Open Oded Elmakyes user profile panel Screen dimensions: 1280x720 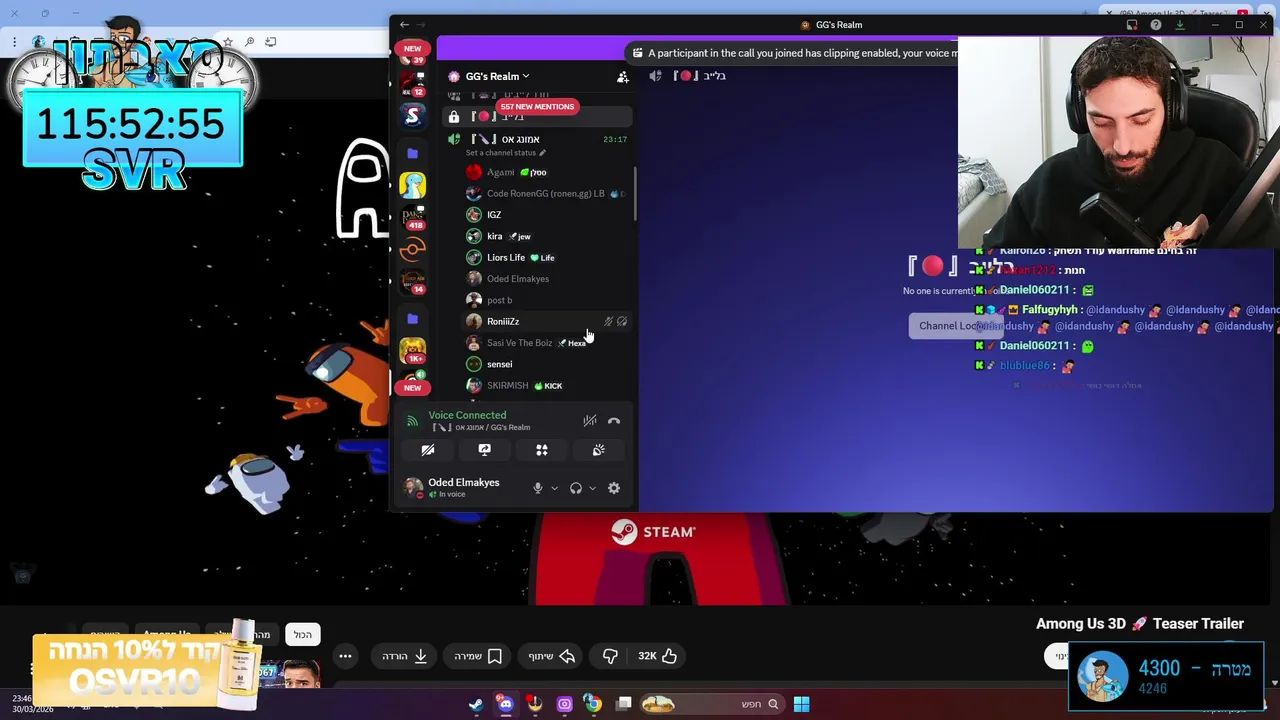[x=465, y=487]
